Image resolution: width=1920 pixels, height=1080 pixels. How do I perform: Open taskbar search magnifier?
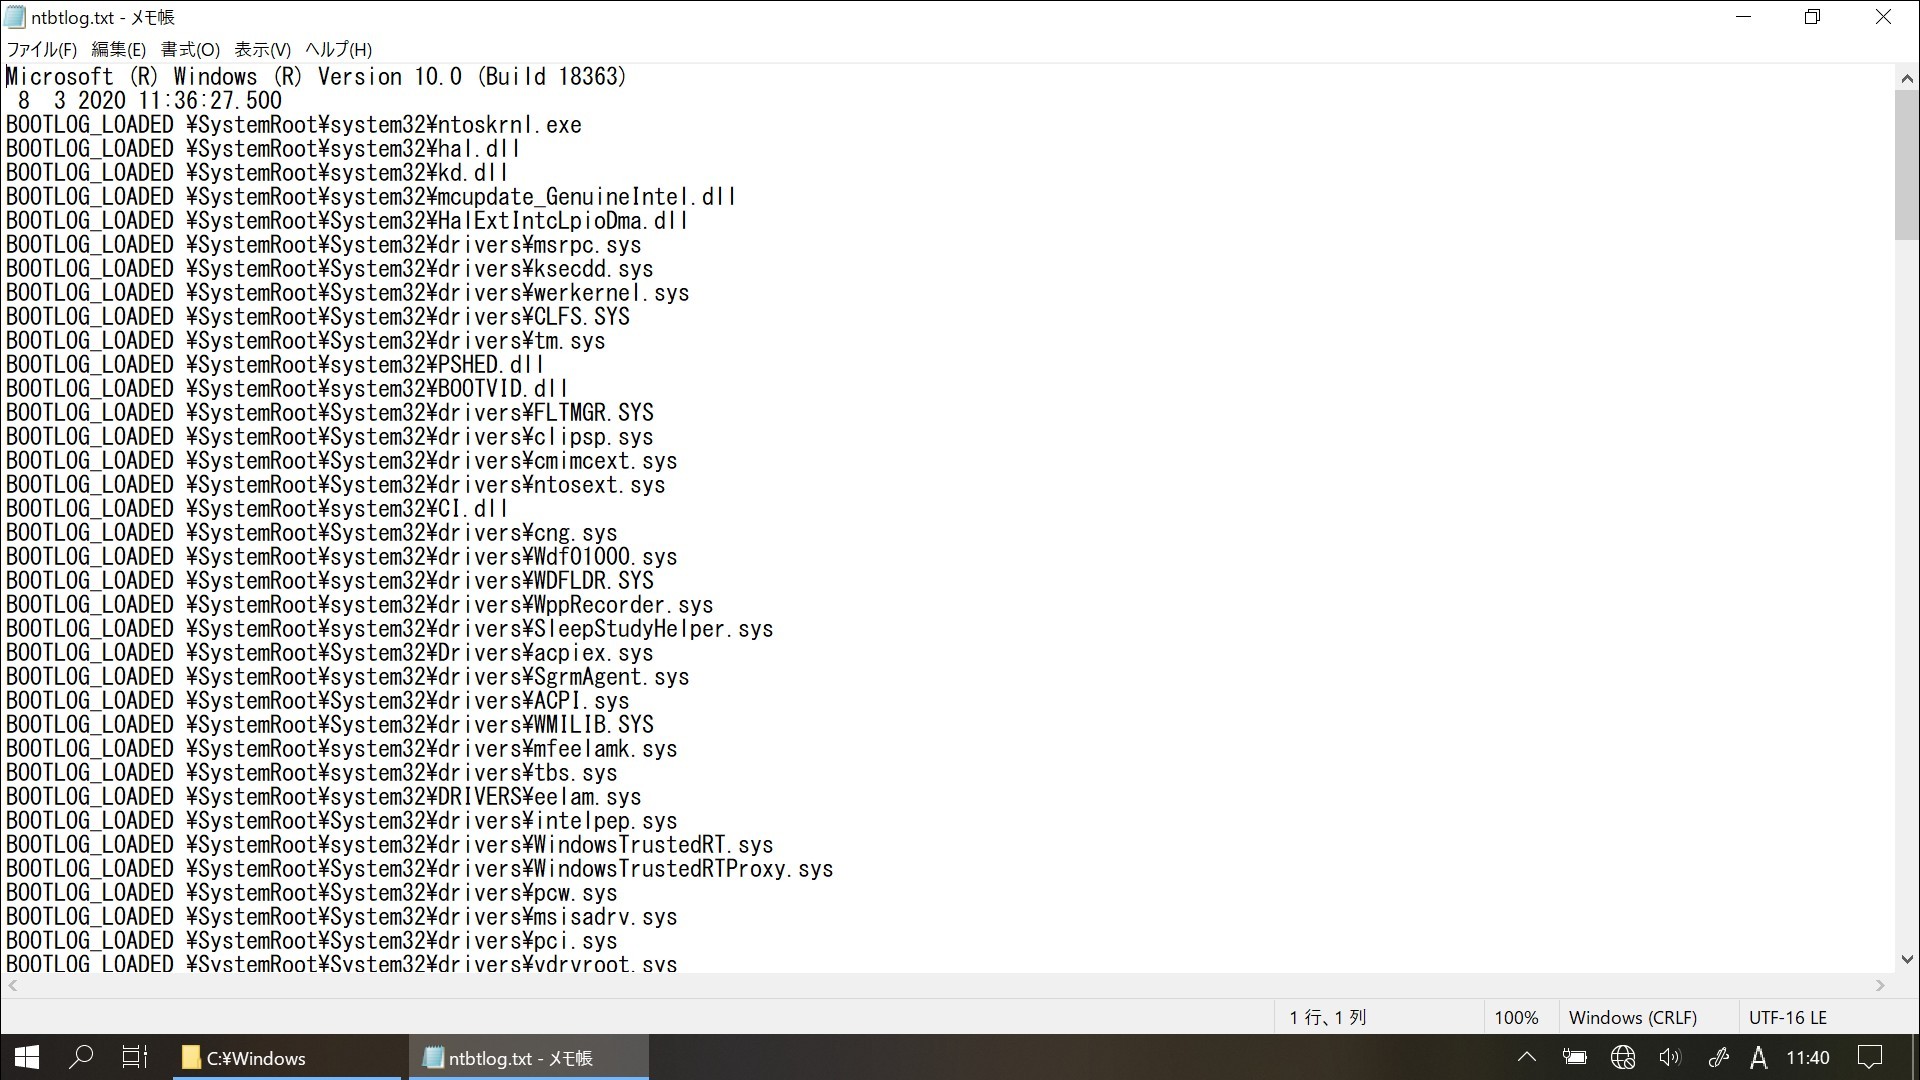point(81,1057)
